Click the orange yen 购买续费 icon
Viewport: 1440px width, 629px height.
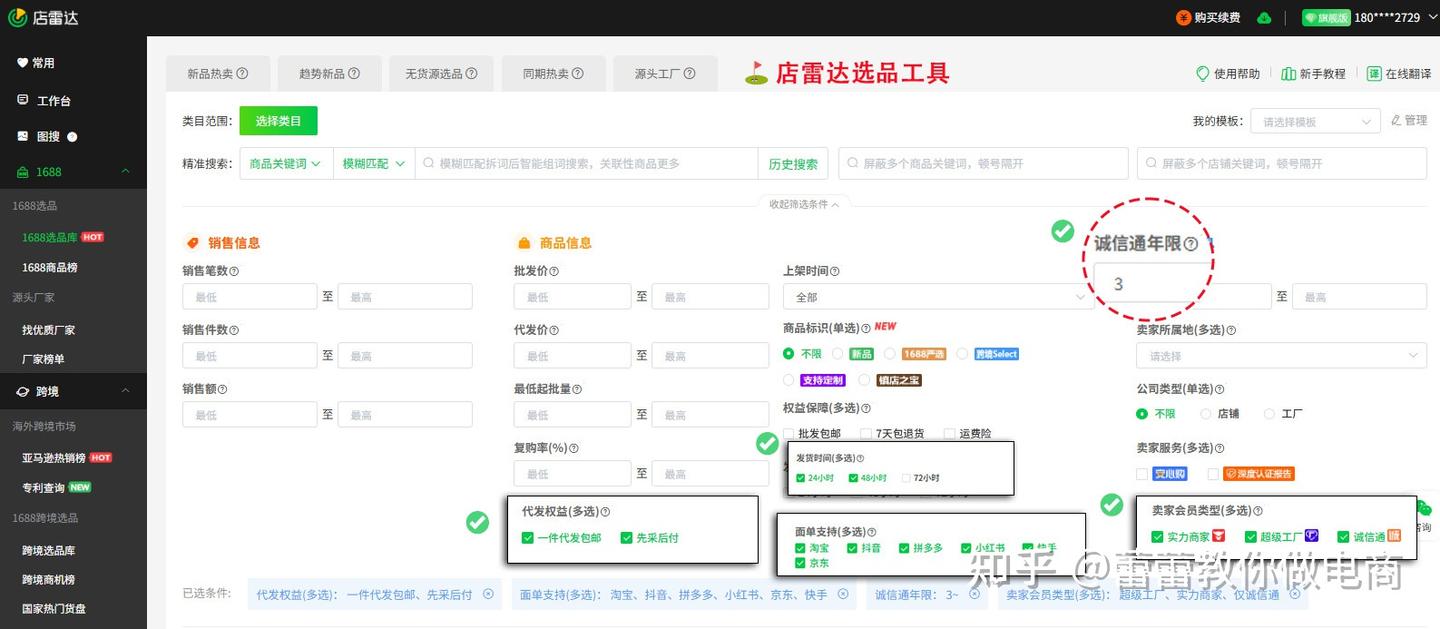point(1184,17)
